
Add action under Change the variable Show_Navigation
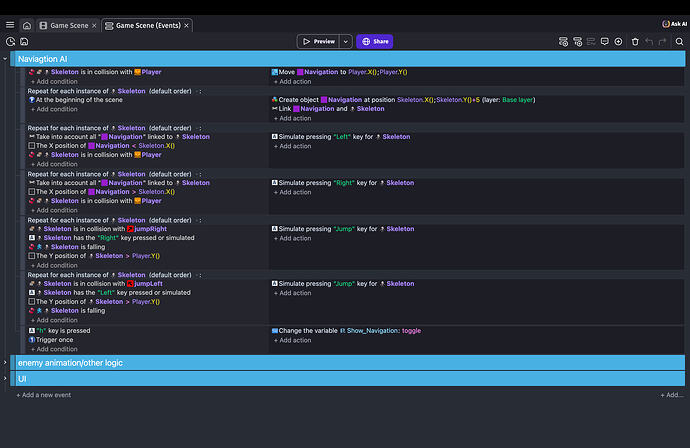[292, 340]
